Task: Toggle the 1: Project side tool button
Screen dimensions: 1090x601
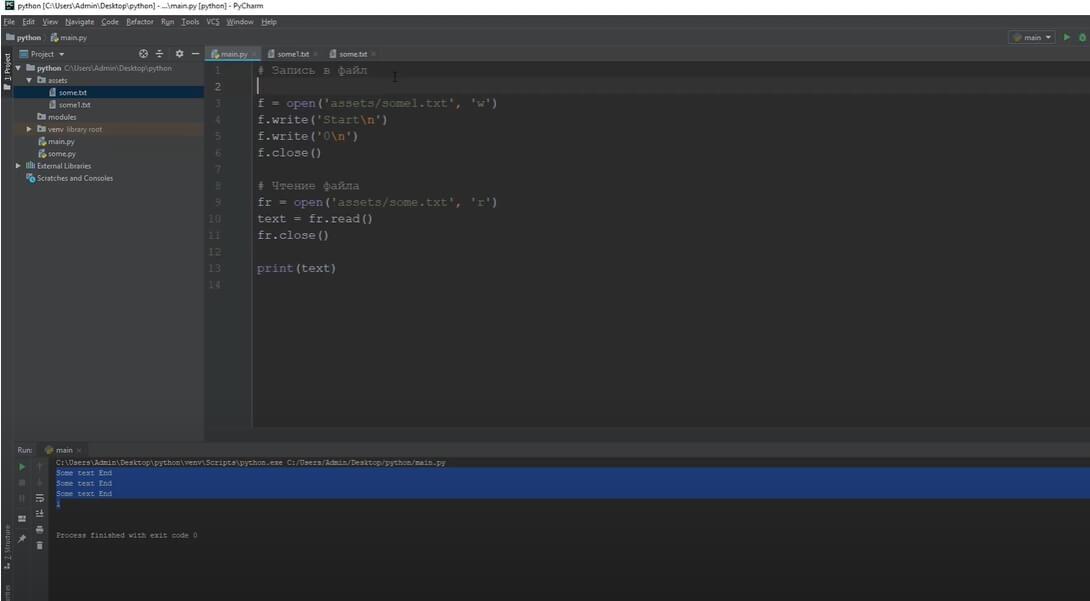Action: pyautogui.click(x=7, y=72)
